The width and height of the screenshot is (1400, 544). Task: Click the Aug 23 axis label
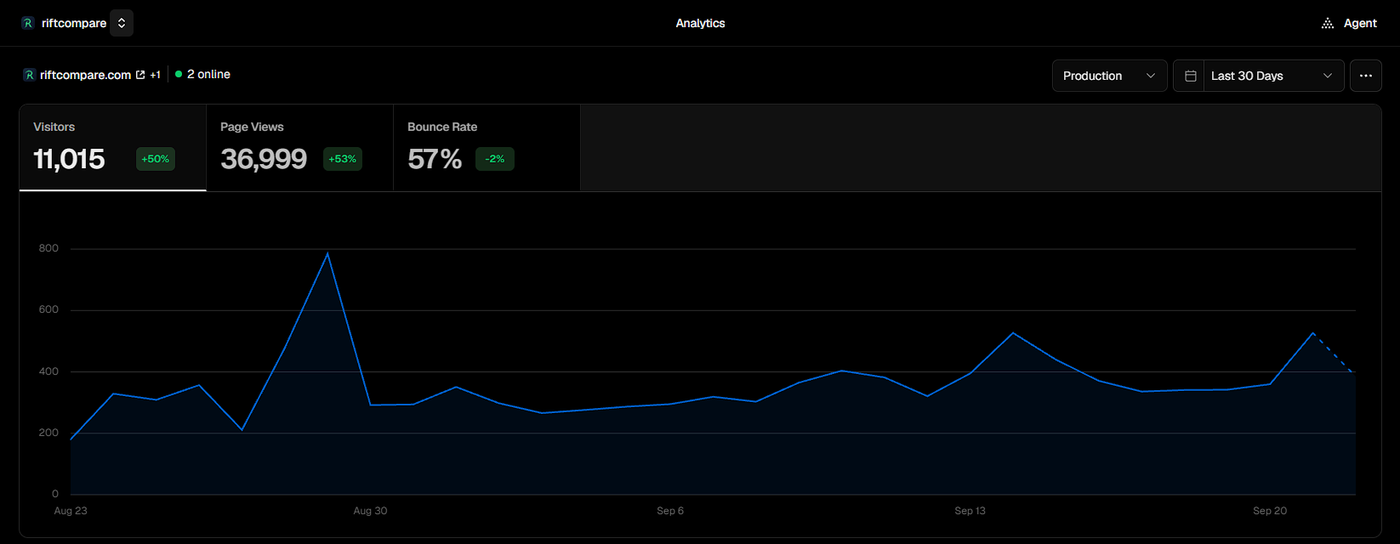coord(70,511)
